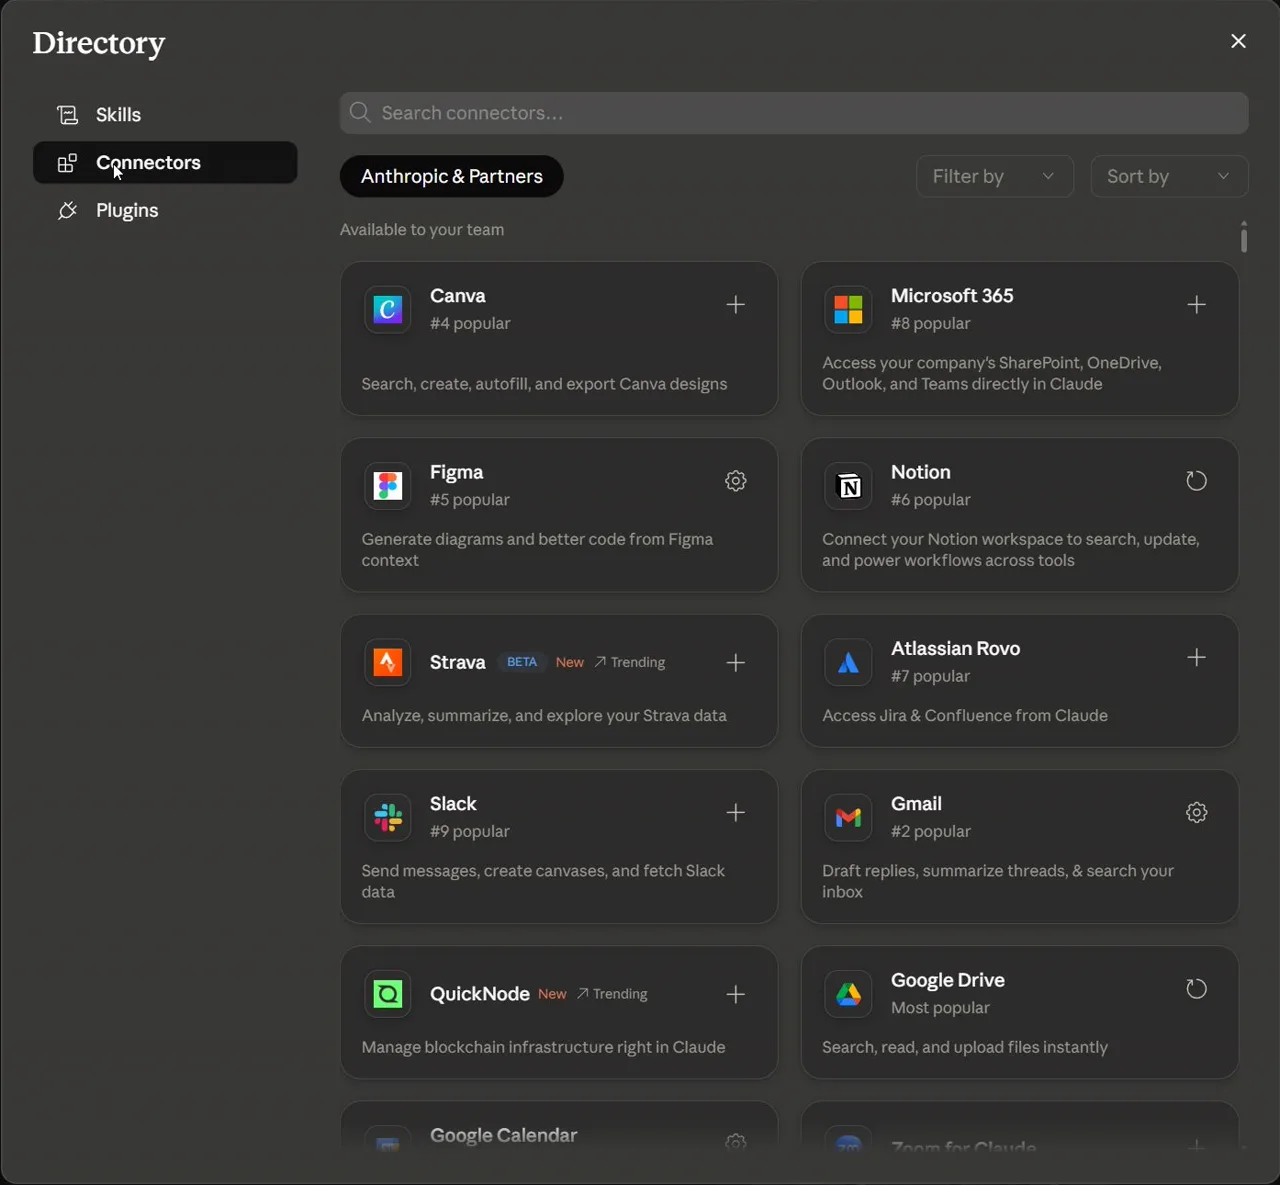
Task: Click the Figma logo icon
Action: (387, 485)
